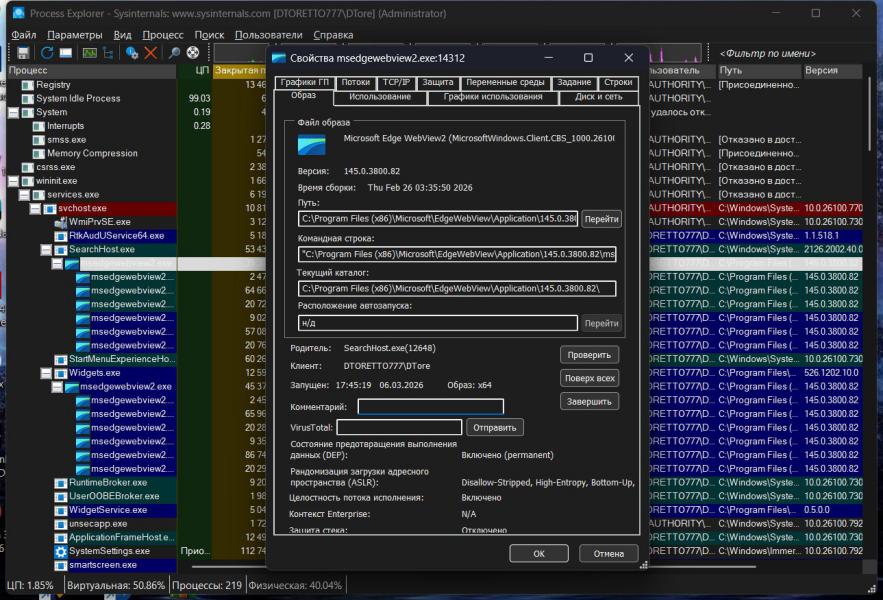Click the Save floppy disk toolbar icon
883x600 pixels.
tap(23, 52)
